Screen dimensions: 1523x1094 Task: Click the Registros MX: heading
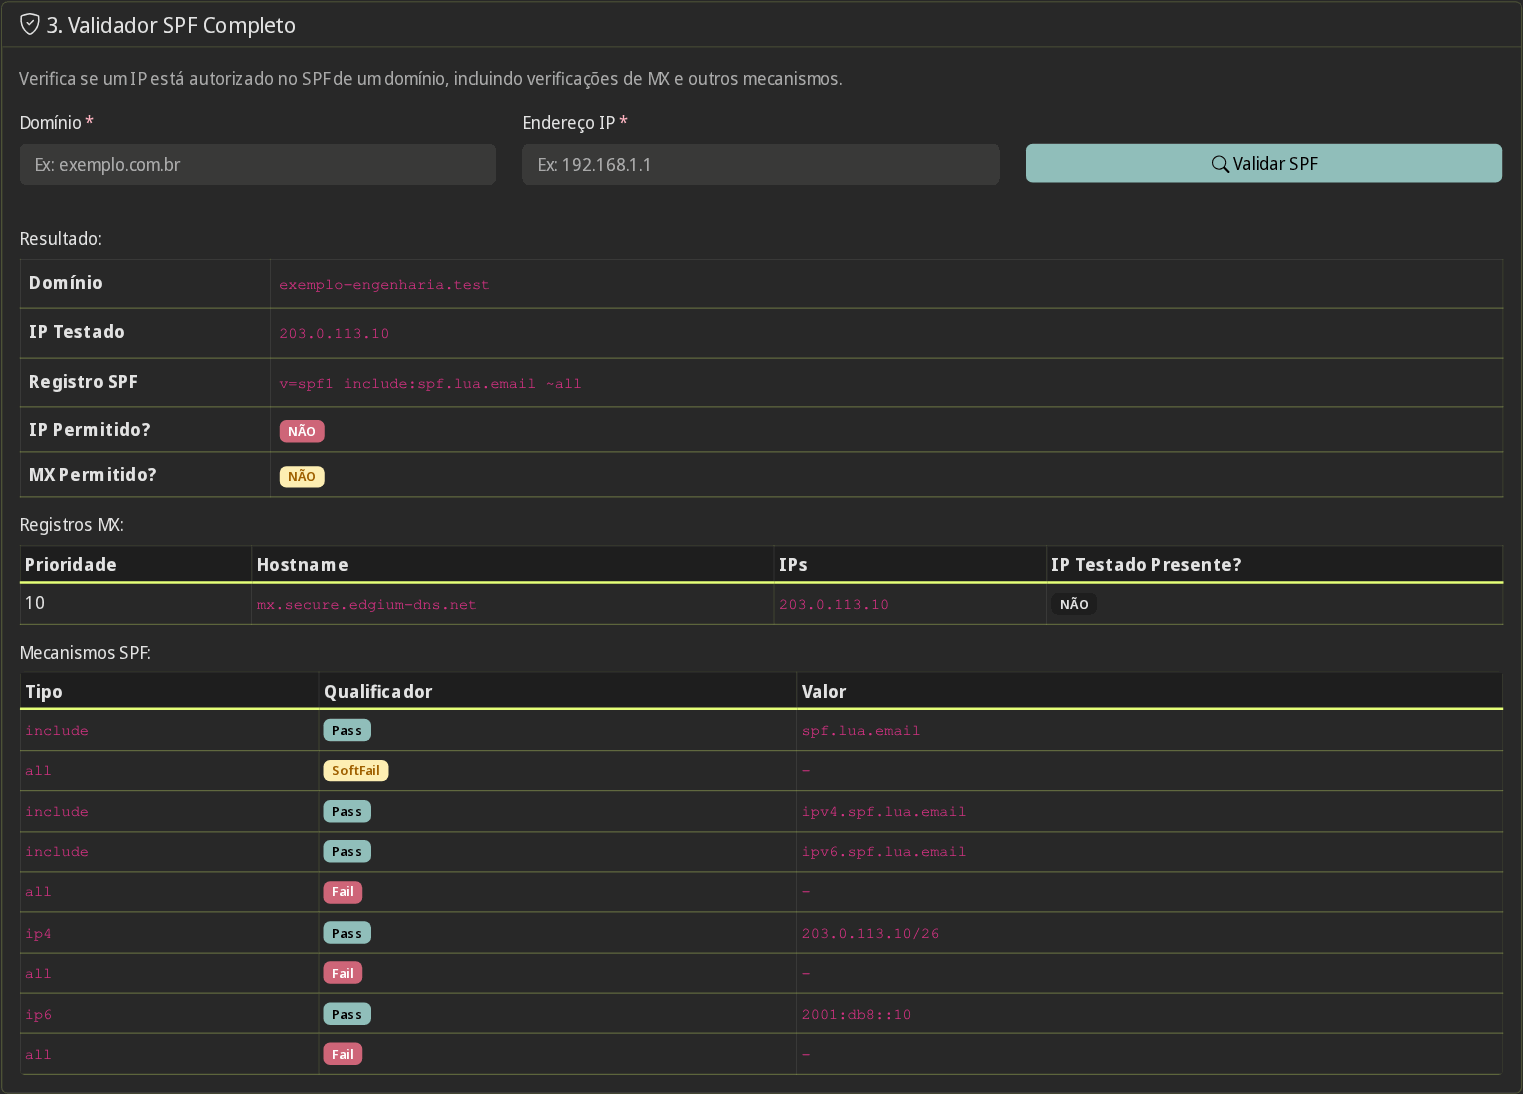point(72,525)
